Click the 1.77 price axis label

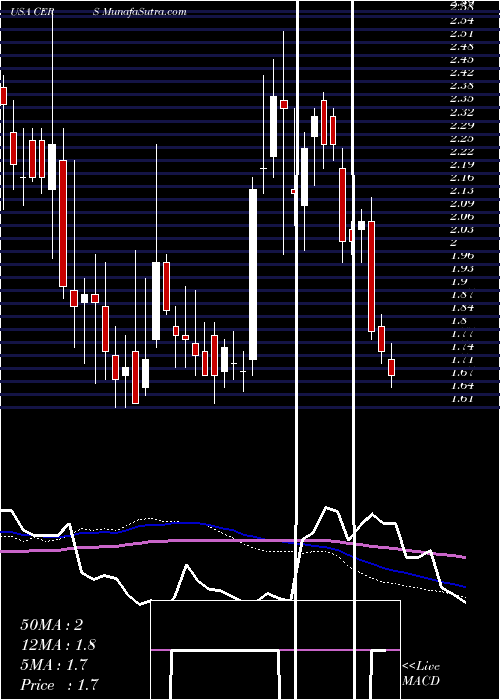click(462, 333)
